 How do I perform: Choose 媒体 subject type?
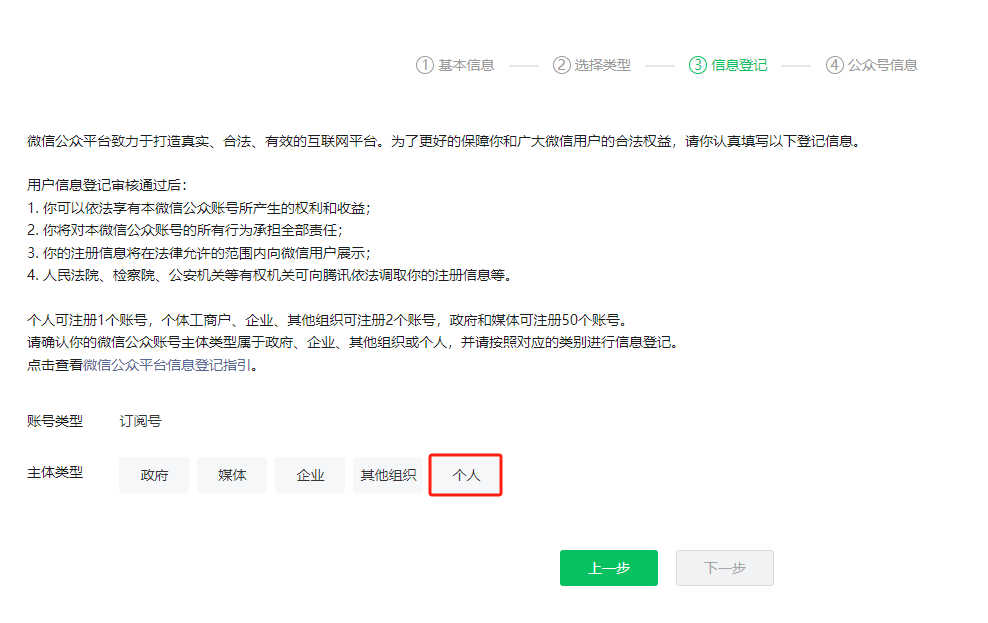(x=232, y=475)
